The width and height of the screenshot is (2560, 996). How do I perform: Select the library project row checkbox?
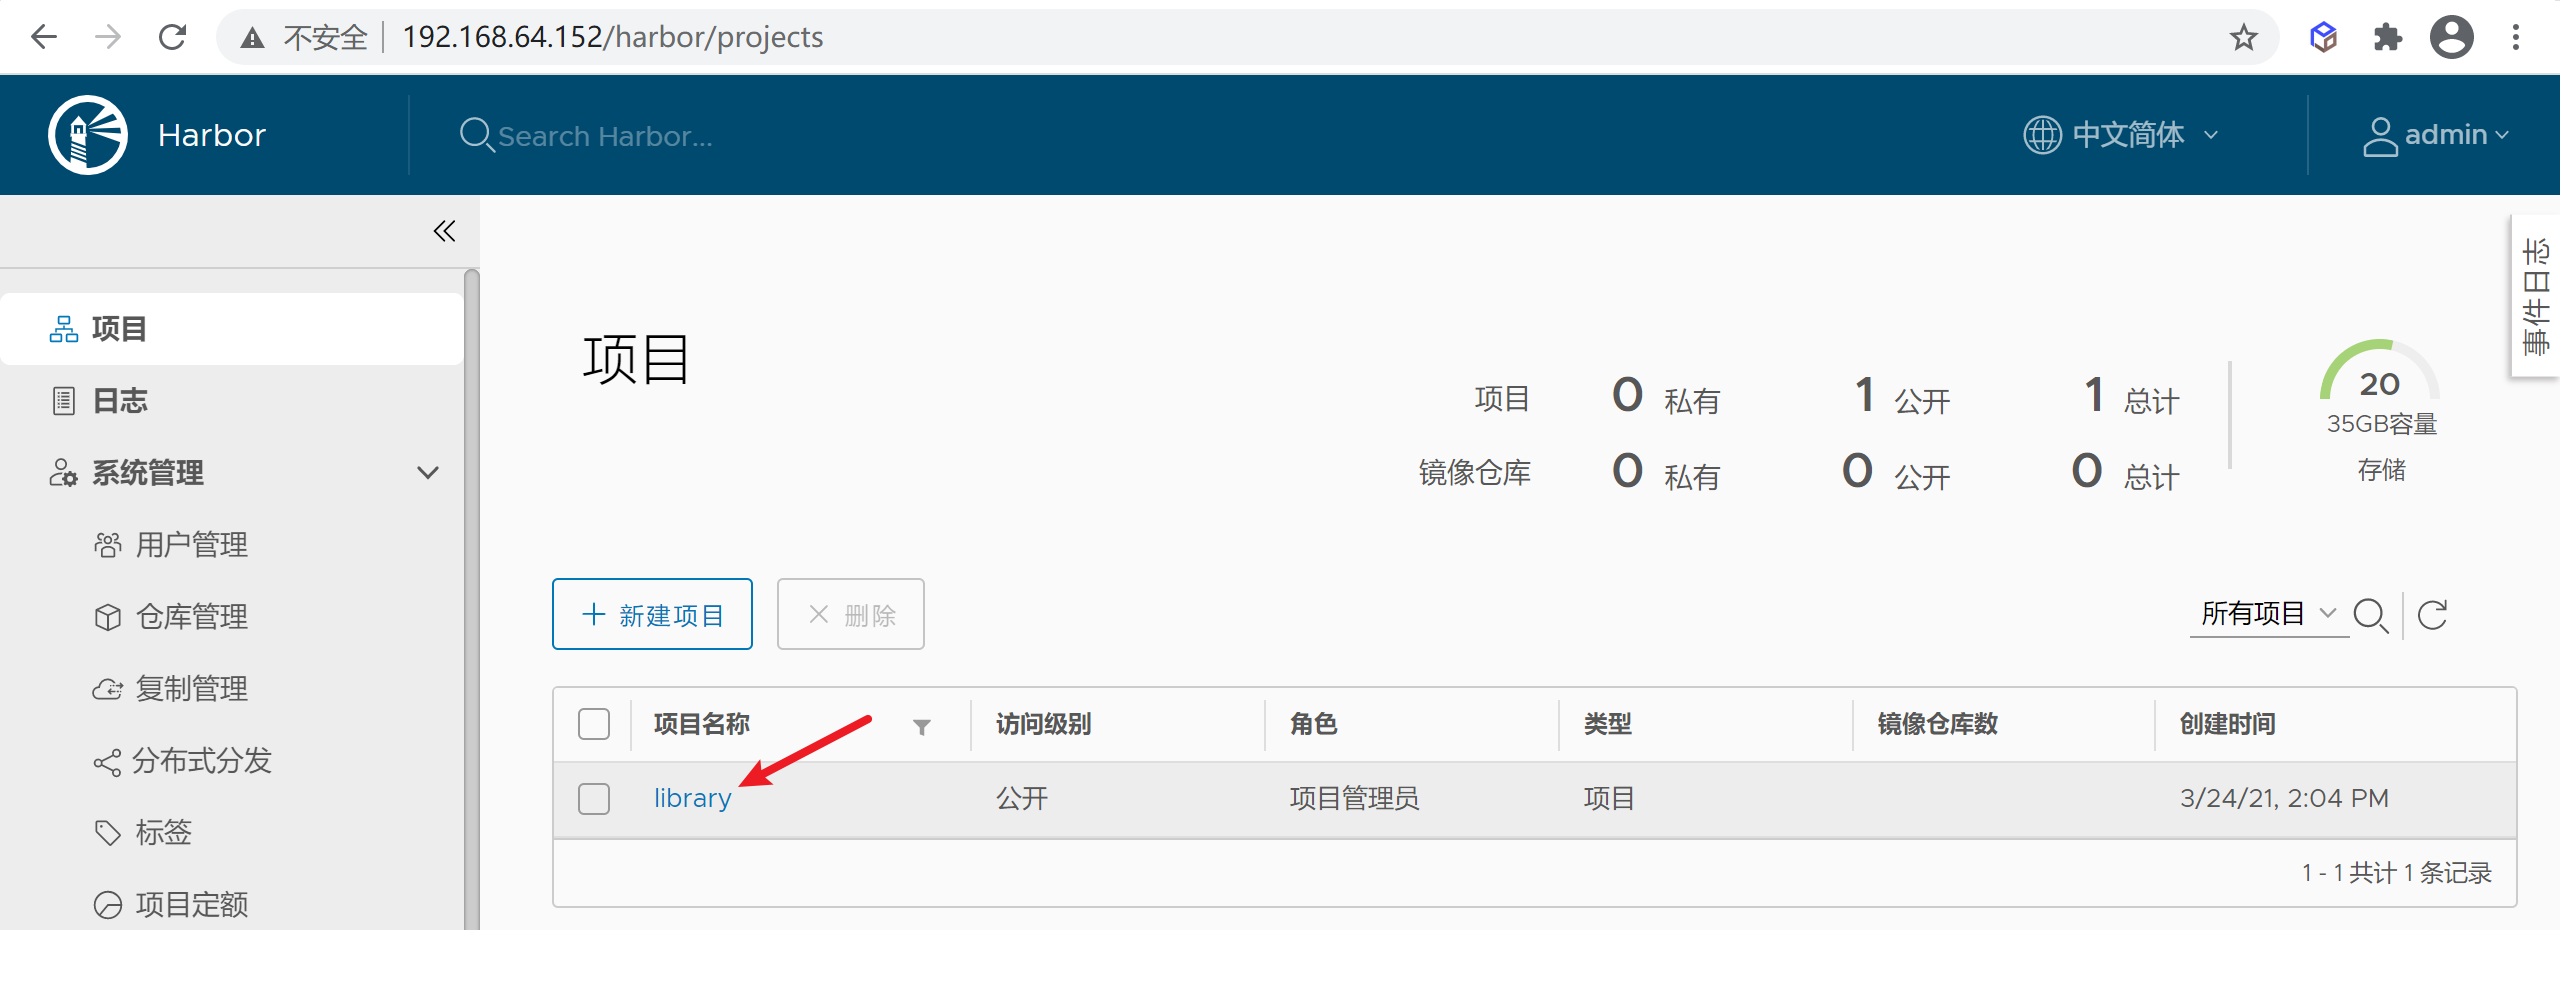(x=593, y=798)
